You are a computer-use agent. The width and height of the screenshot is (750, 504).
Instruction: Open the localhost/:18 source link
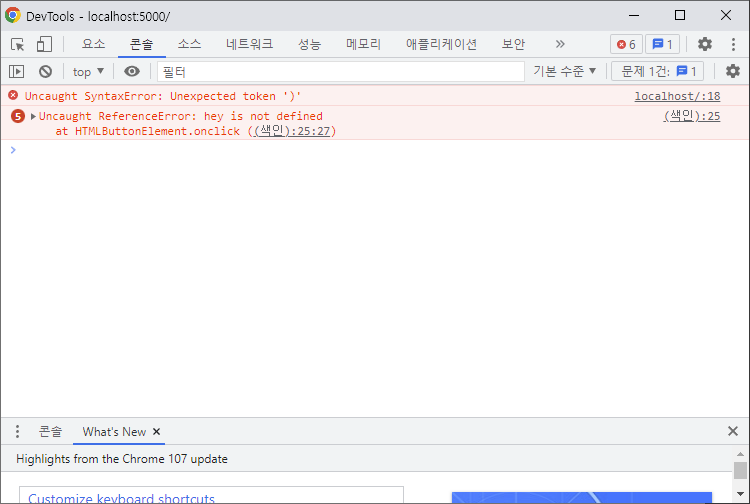(x=677, y=96)
